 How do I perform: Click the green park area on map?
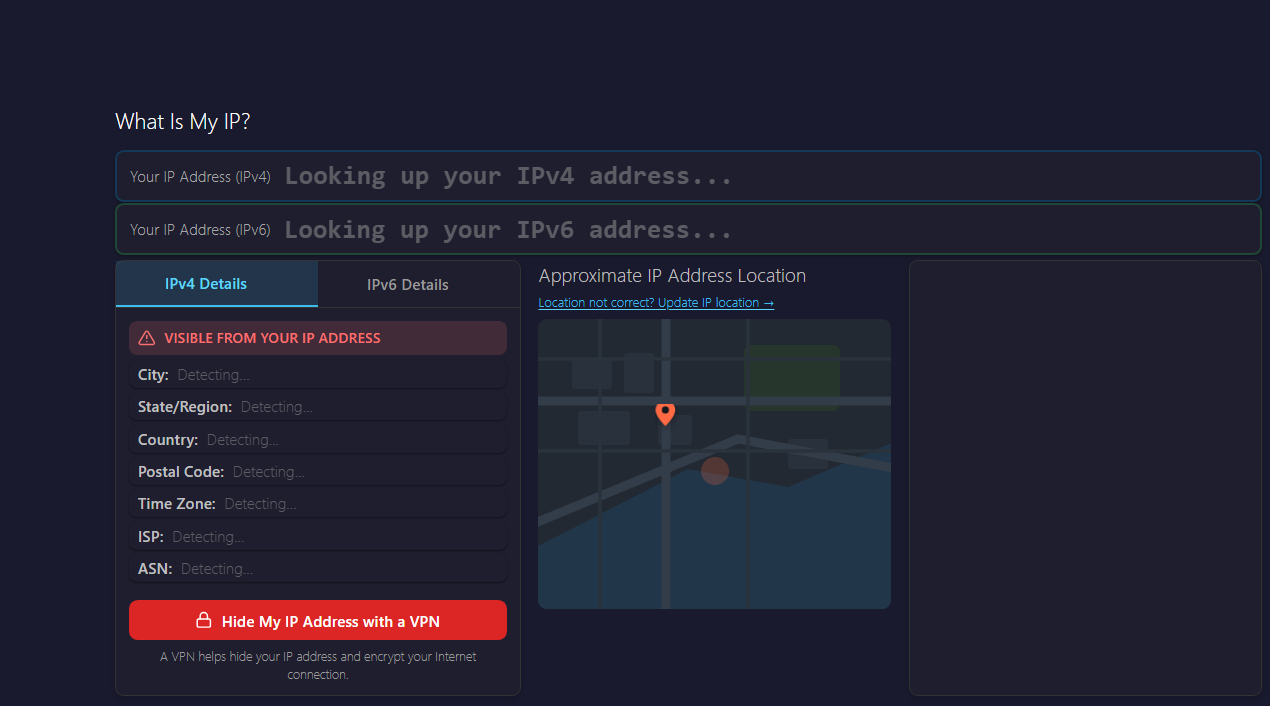[x=792, y=377]
